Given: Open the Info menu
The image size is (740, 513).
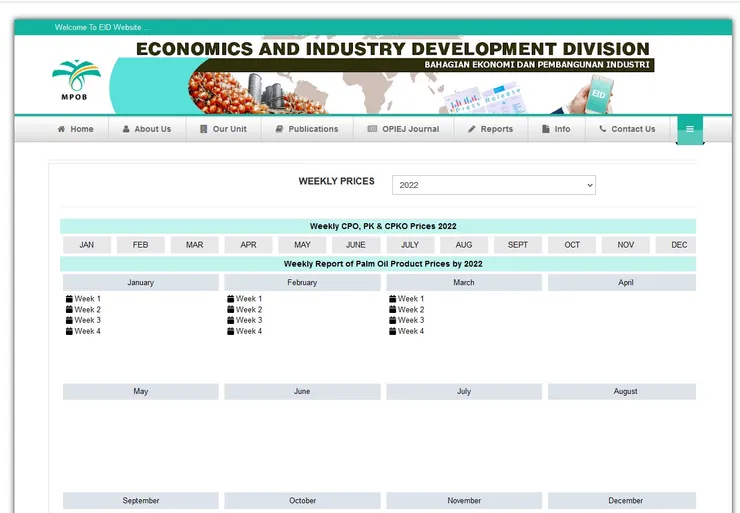Looking at the screenshot, I should click(556, 129).
